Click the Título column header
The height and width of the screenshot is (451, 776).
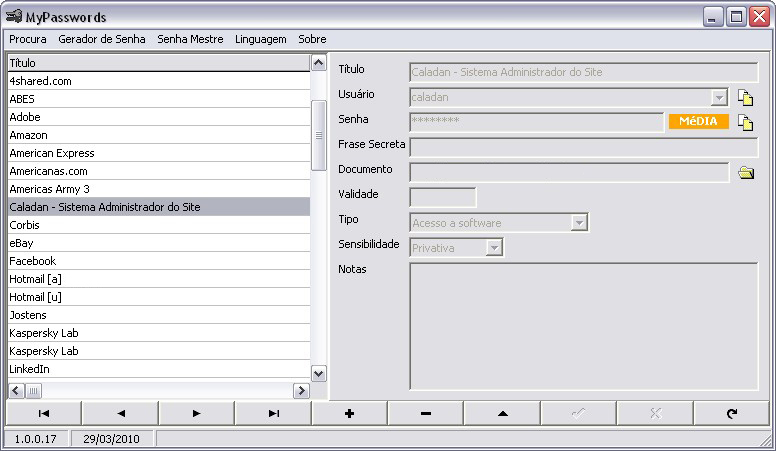tap(159, 63)
